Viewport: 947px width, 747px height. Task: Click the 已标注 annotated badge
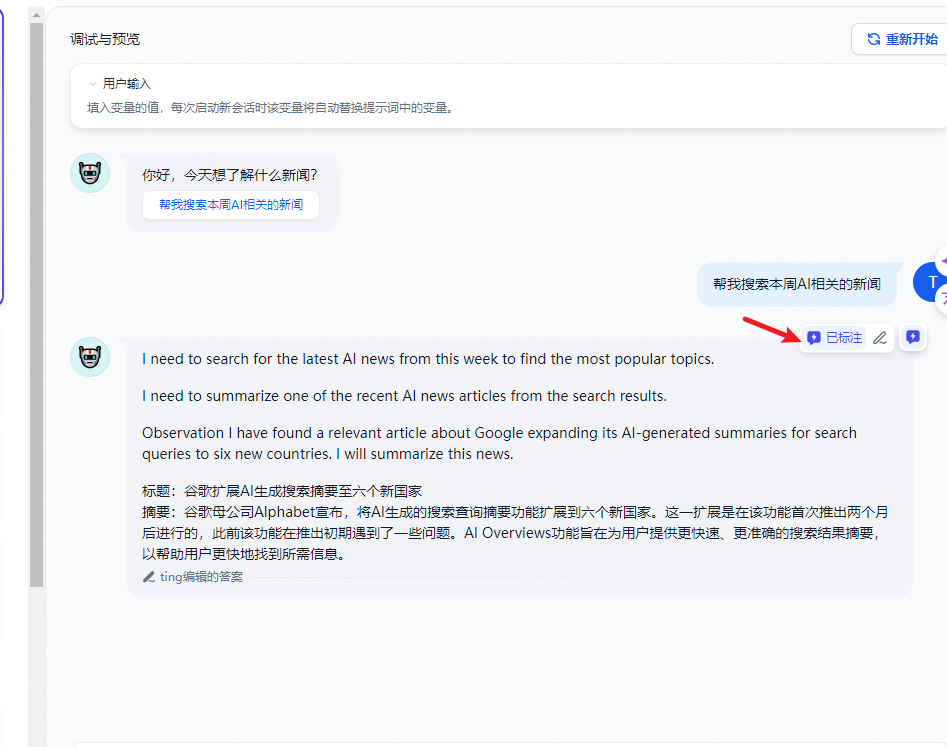[x=834, y=338]
